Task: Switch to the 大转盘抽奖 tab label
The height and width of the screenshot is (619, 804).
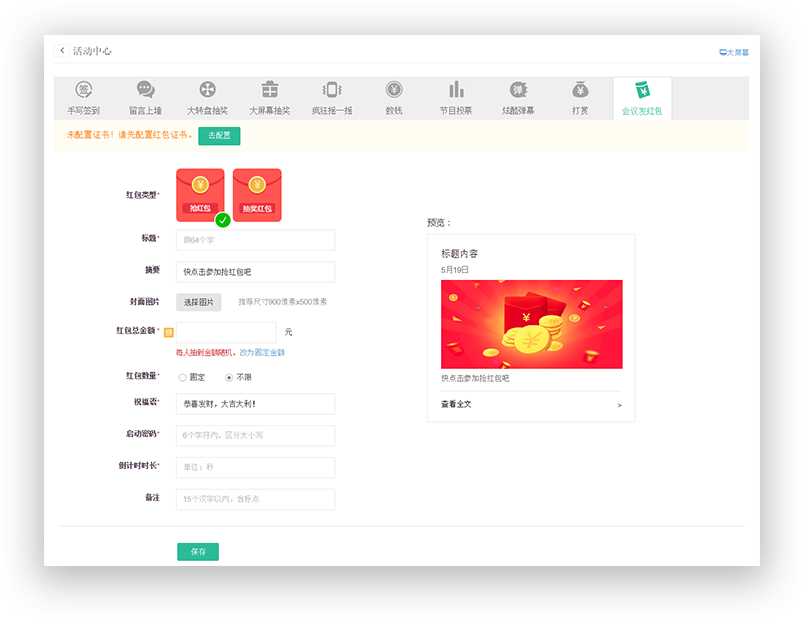Action: click(x=208, y=111)
